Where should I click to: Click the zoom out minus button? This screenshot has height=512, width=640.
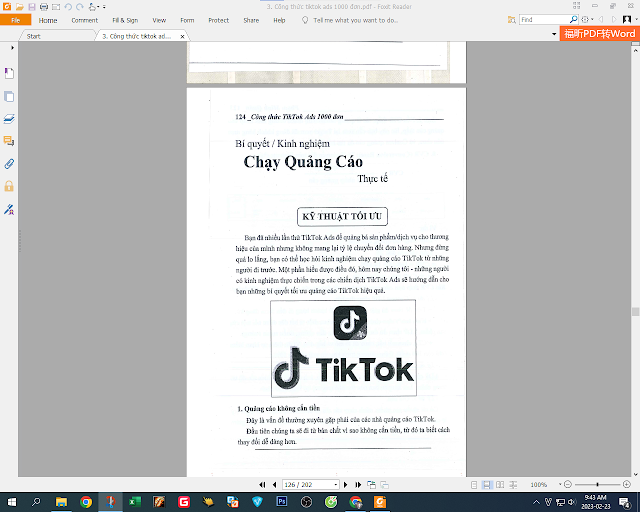point(567,485)
